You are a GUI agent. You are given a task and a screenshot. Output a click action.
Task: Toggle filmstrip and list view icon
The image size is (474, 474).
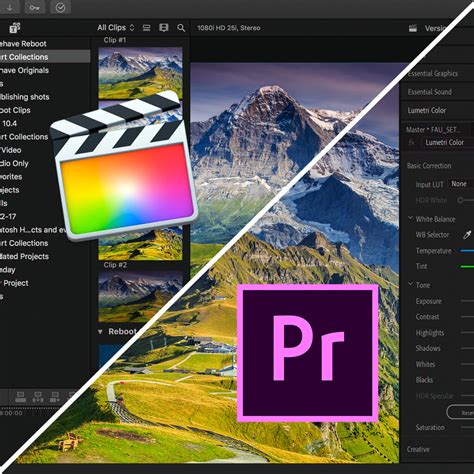164,28
